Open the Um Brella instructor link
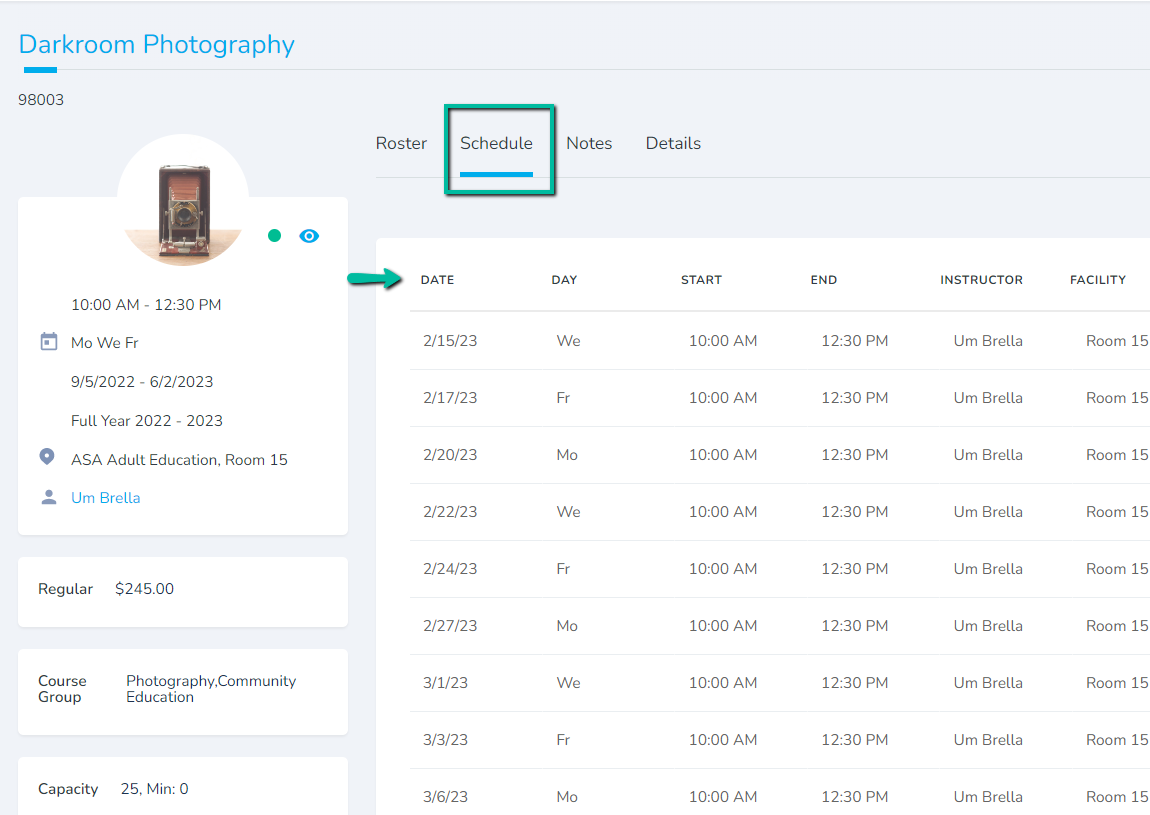The height and width of the screenshot is (815, 1150). [x=106, y=497]
